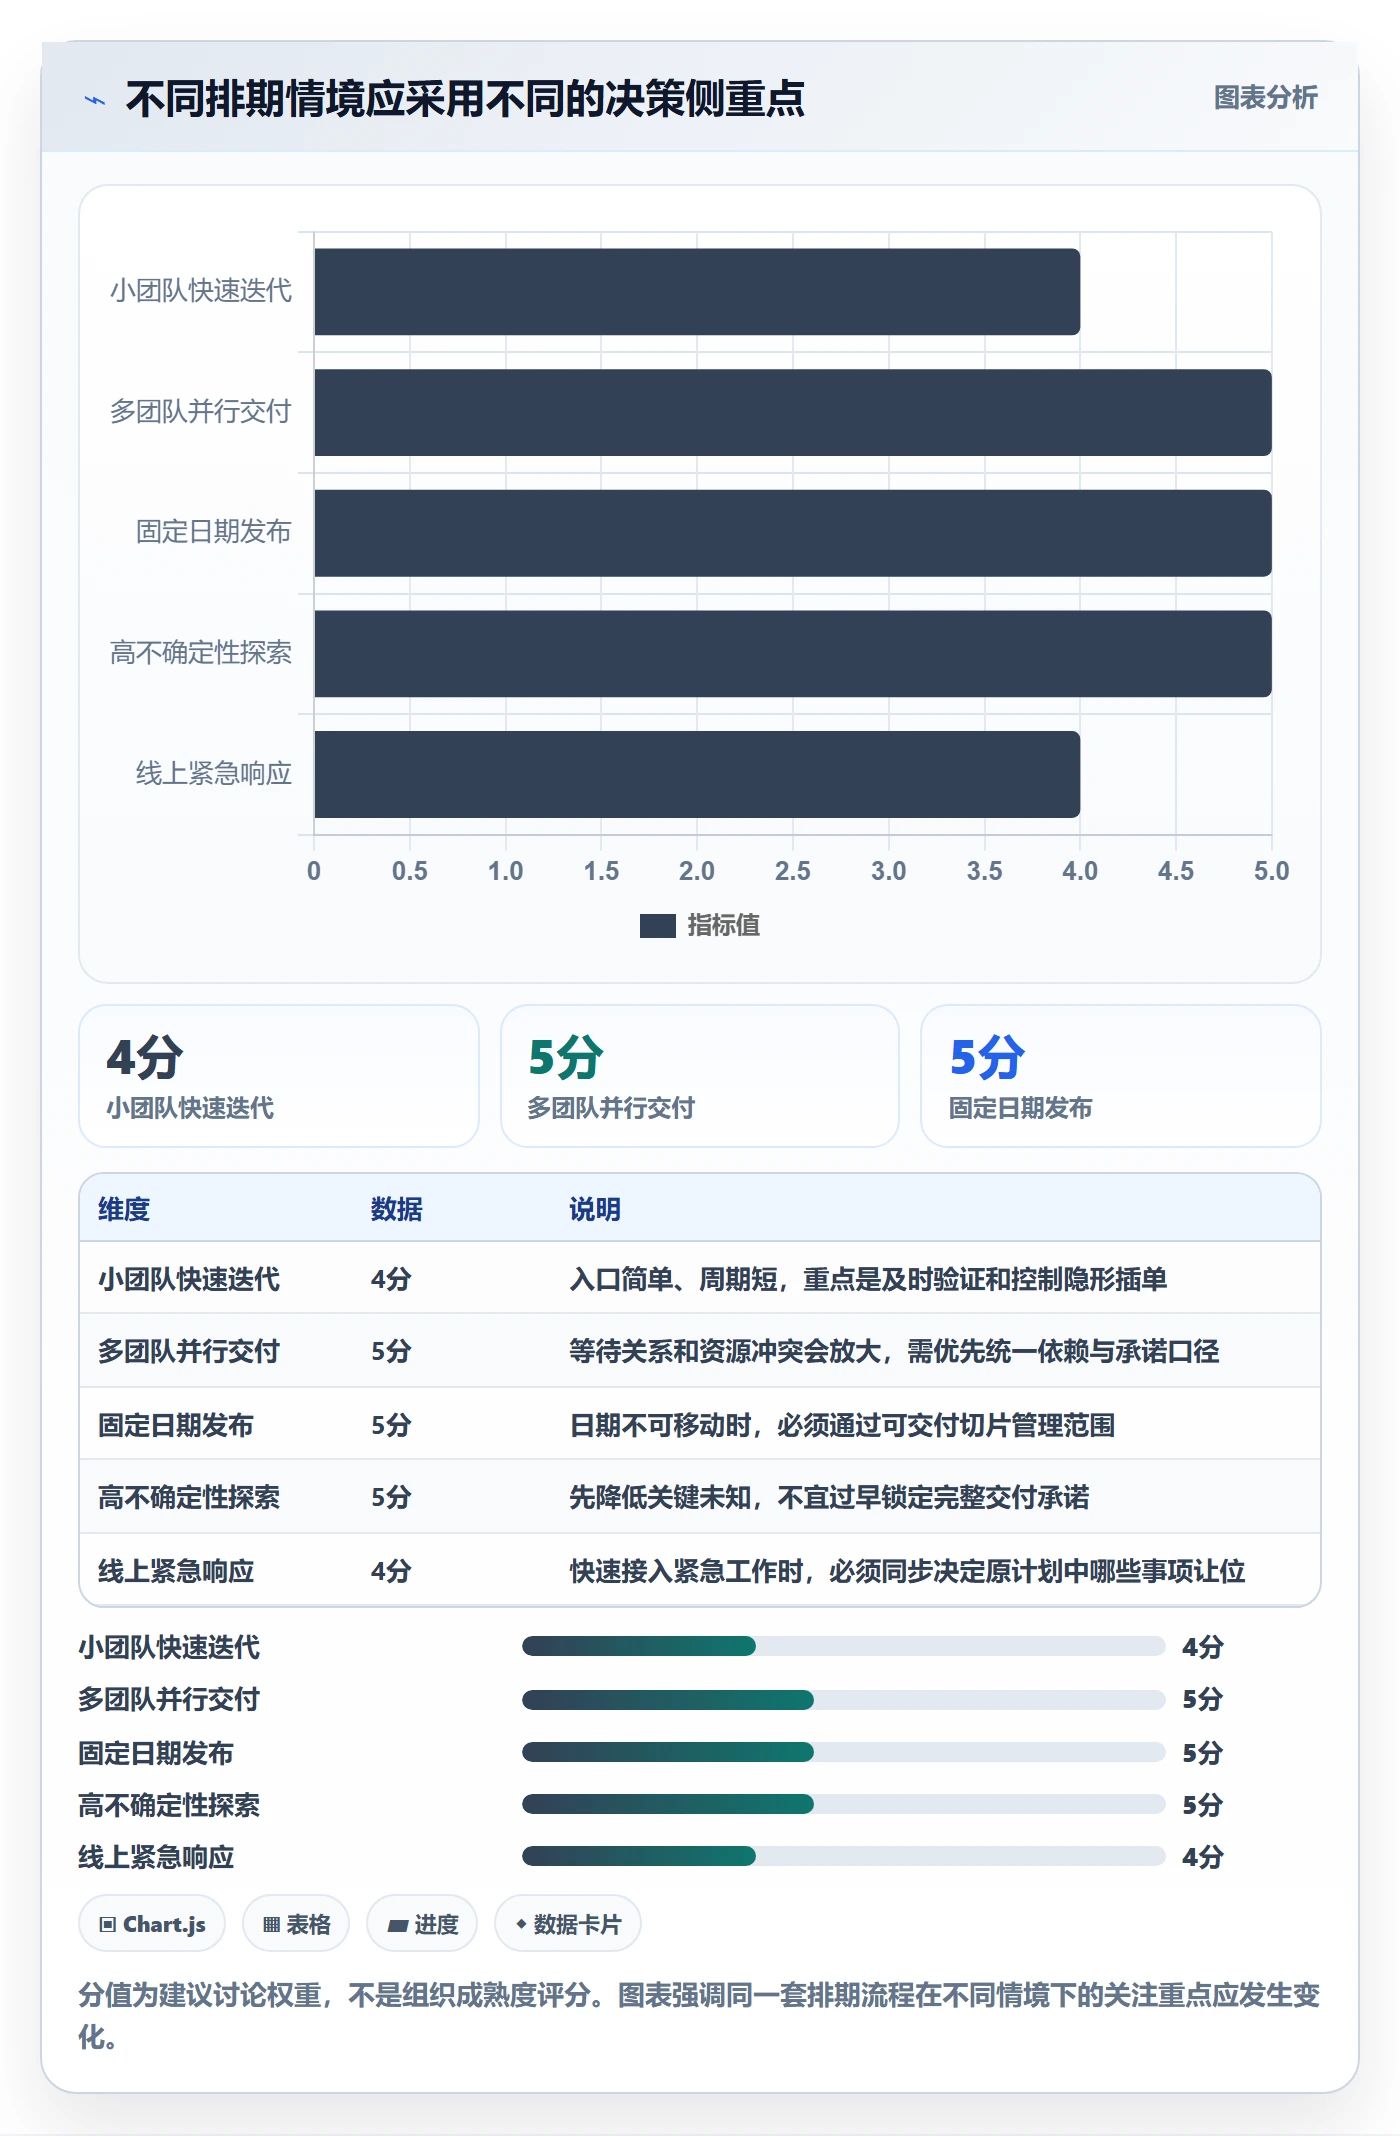The height and width of the screenshot is (2136, 1400).
Task: Open the 4分 小团队快速迭代 data card
Action: click(279, 1076)
